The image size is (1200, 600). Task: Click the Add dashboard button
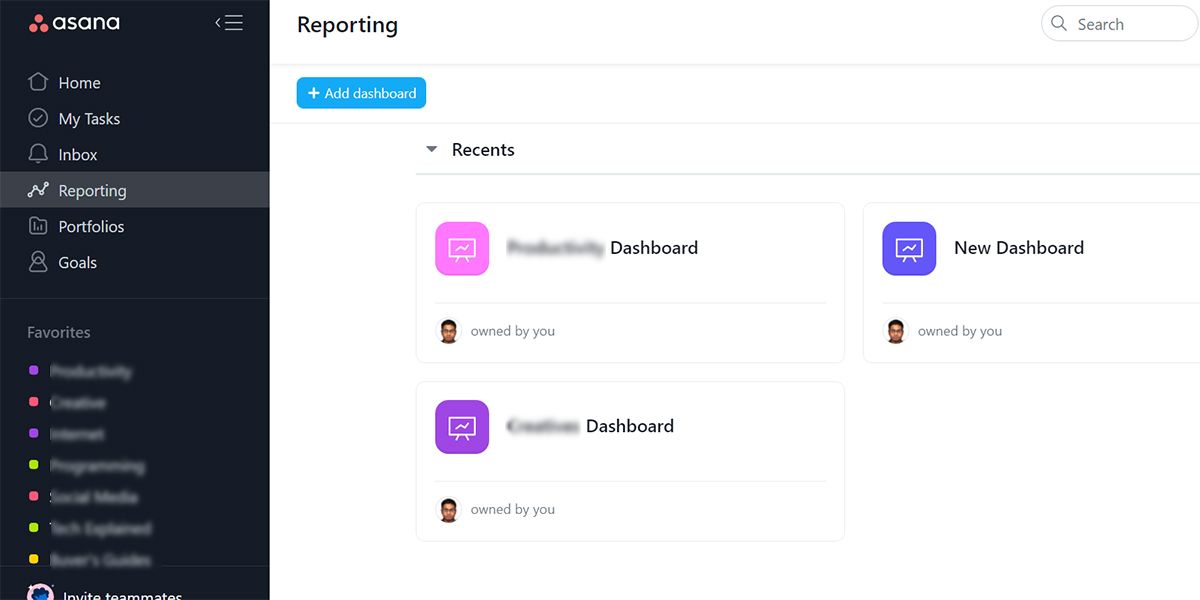(361, 93)
